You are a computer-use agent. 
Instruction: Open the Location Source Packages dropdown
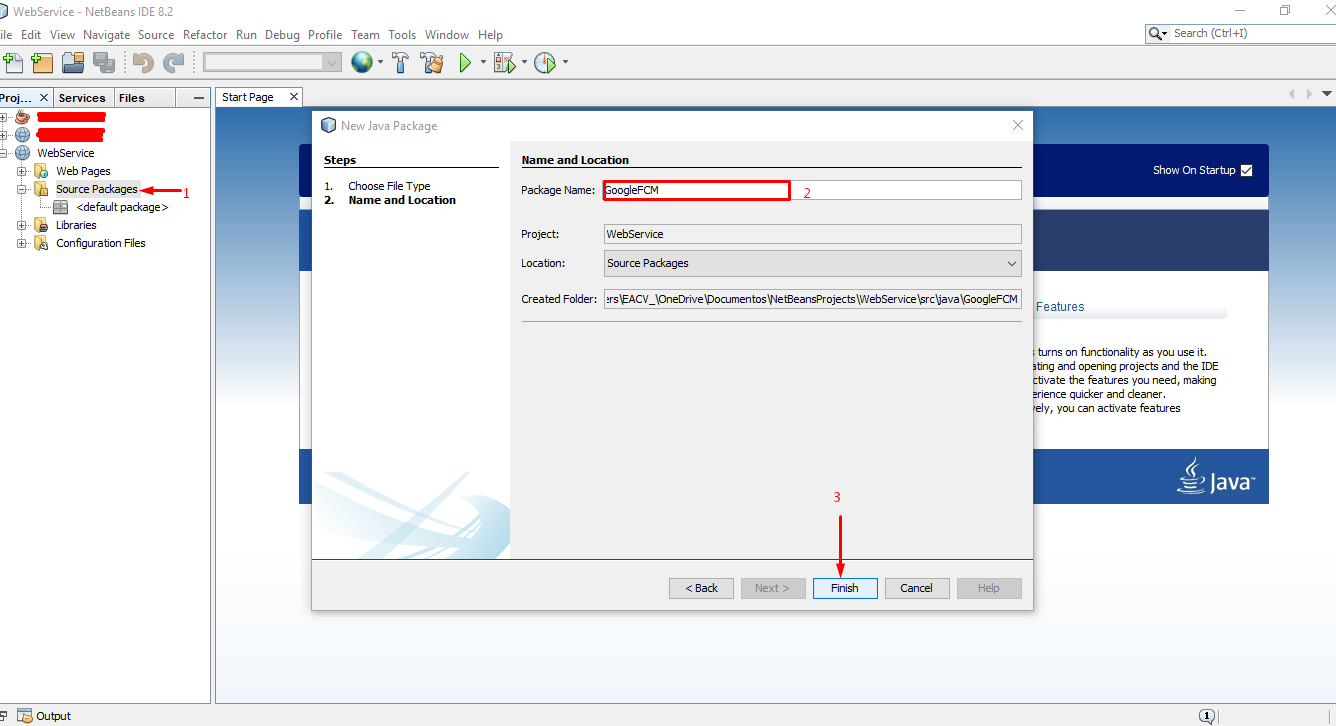[x=813, y=263]
